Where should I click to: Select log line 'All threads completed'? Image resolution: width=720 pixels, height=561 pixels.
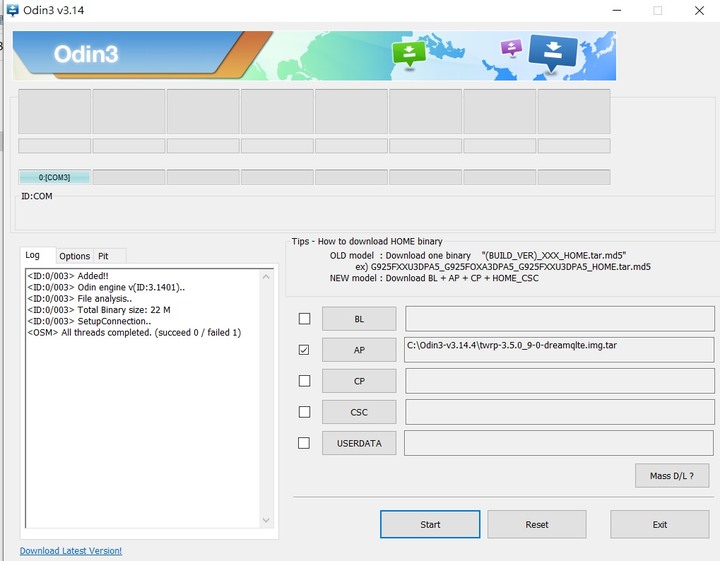click(134, 332)
